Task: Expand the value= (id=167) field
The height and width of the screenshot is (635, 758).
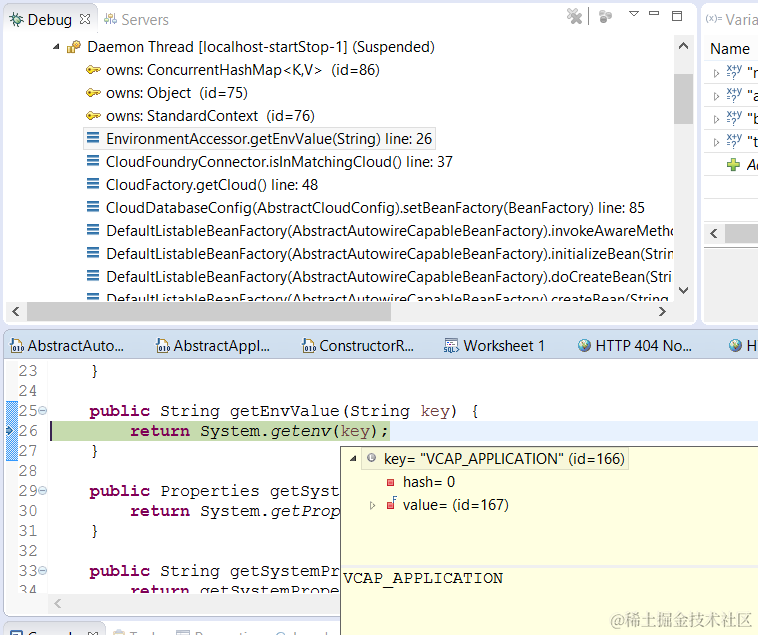Action: point(372,505)
